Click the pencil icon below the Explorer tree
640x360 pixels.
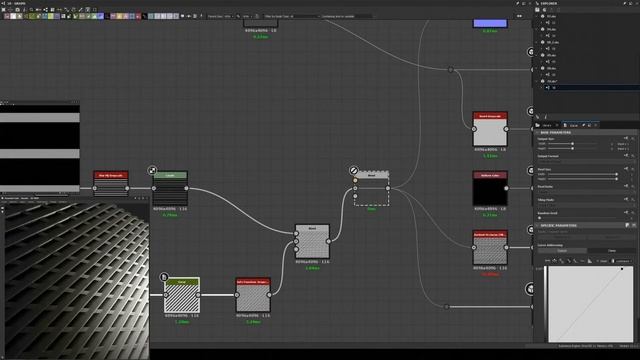click(538, 117)
